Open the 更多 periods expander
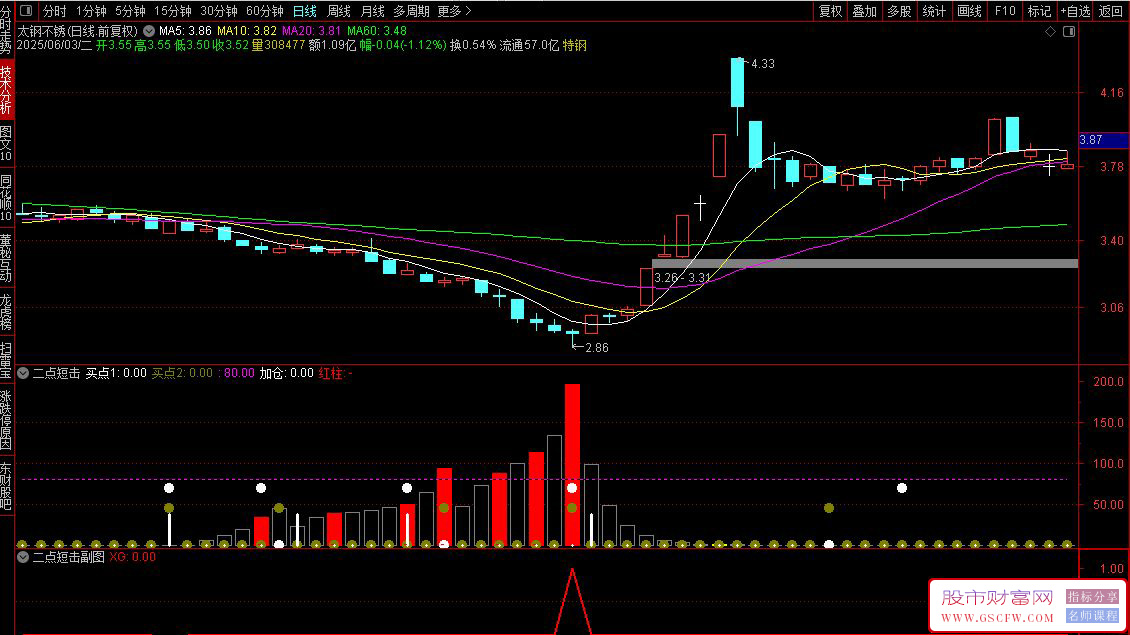This screenshot has width=1130, height=635. (x=454, y=11)
